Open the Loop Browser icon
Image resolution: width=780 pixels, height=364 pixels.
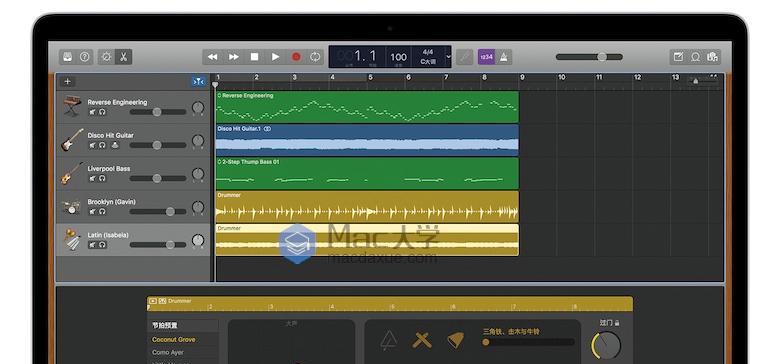pos(695,57)
